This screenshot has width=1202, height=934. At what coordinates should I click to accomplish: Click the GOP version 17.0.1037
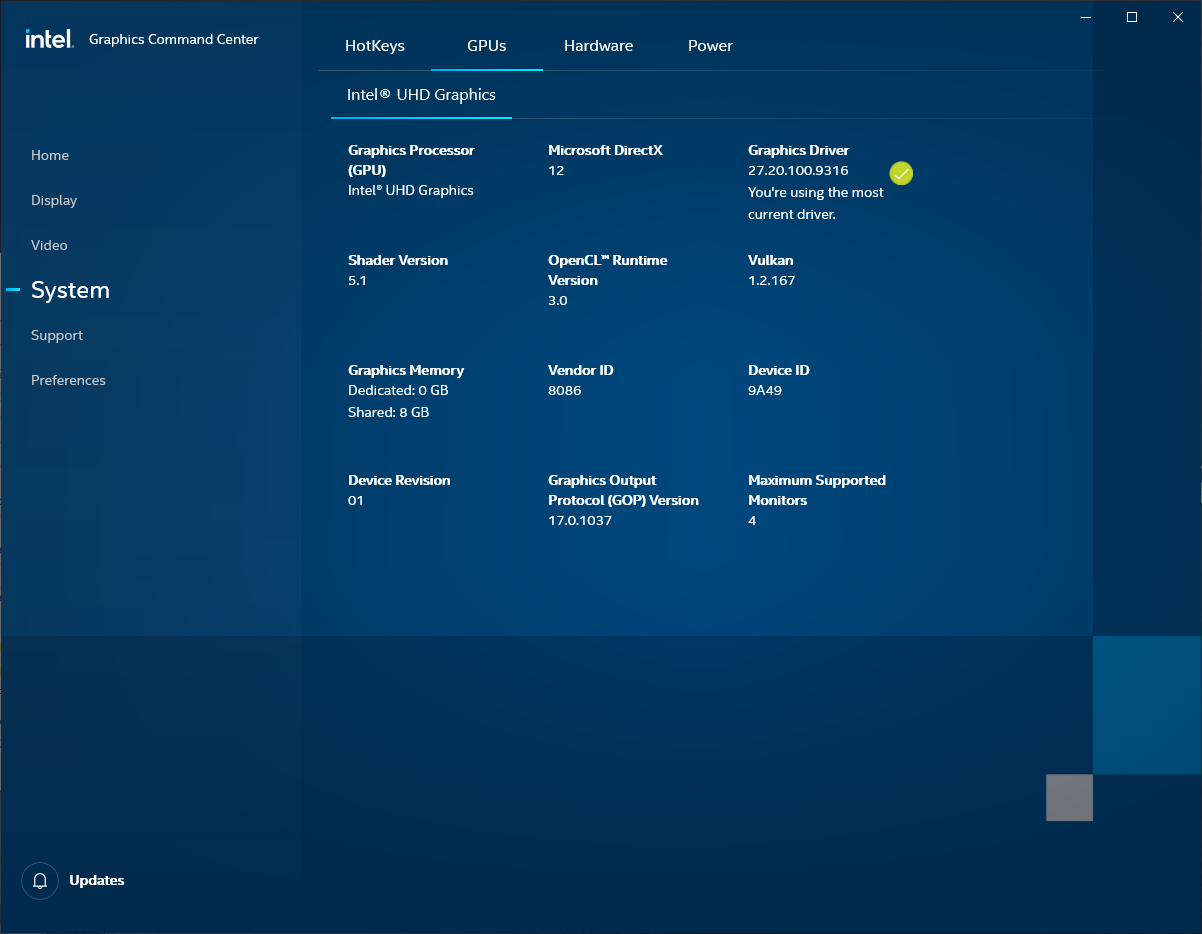tap(580, 520)
